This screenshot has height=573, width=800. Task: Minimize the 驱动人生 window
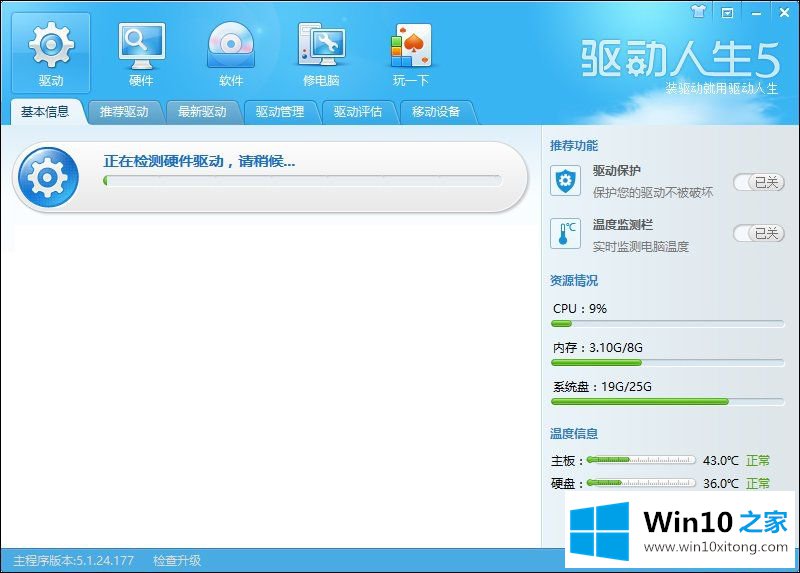[756, 13]
